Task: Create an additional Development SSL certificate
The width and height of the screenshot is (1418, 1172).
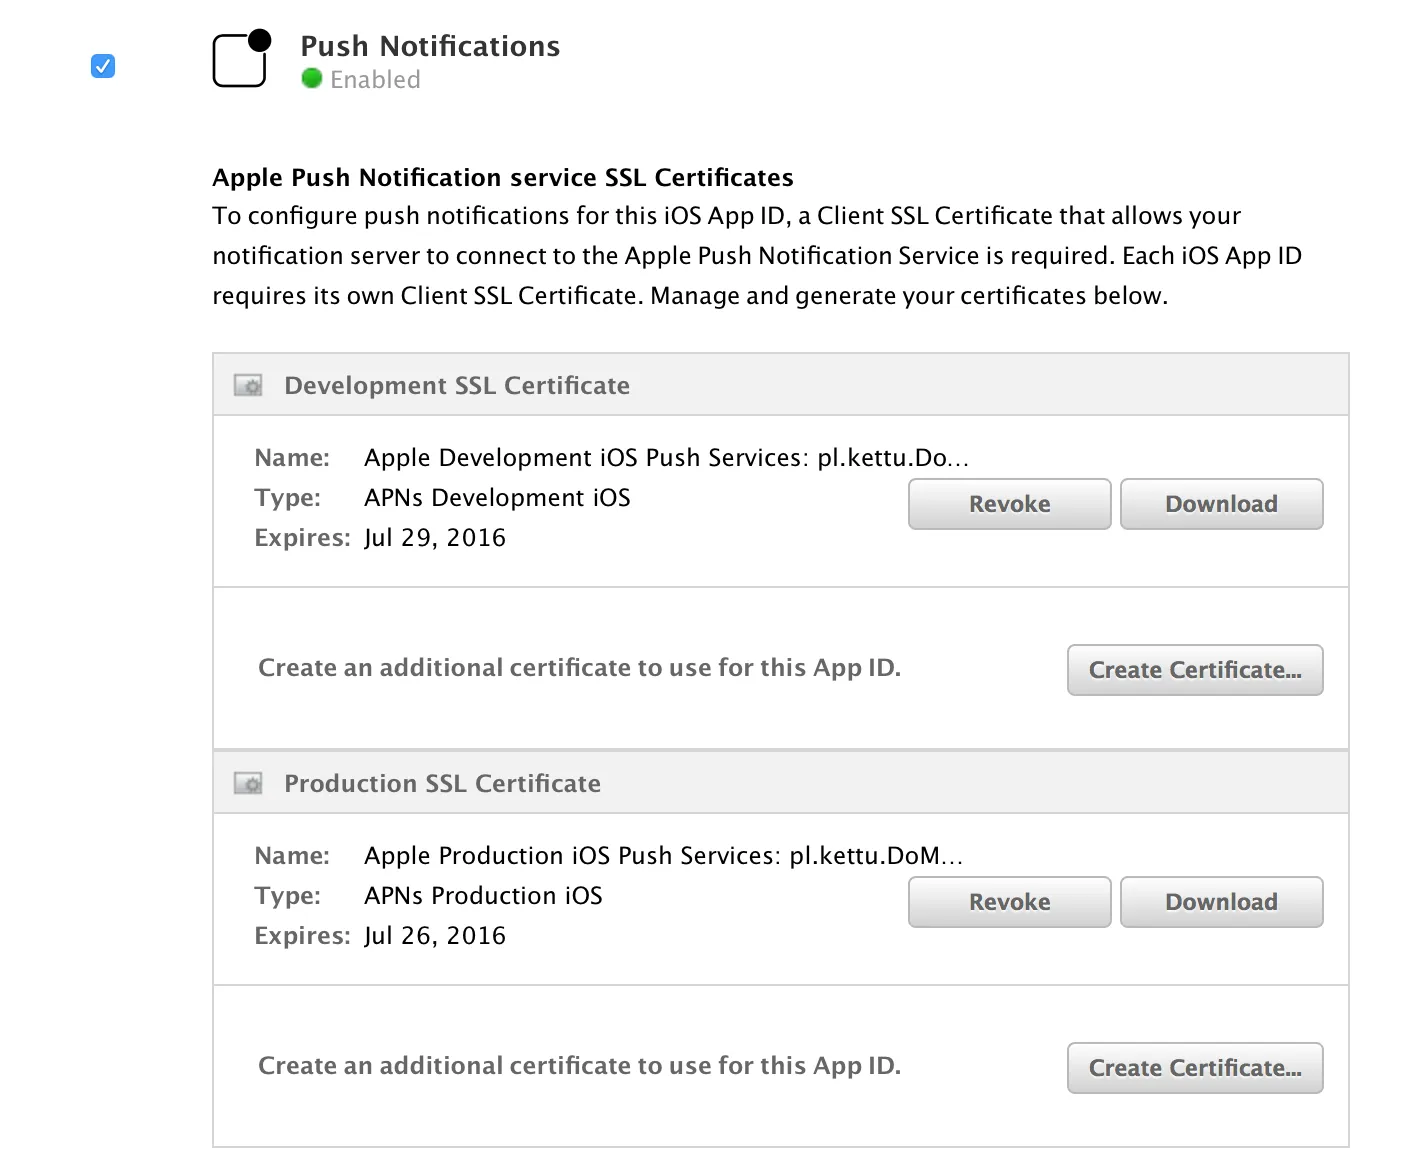Action: [1195, 670]
